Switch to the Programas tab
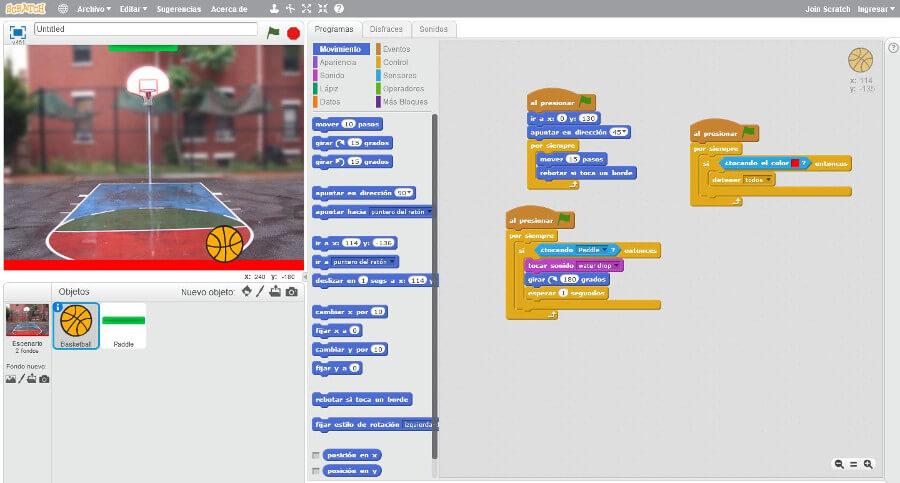The width and height of the screenshot is (900, 483). (334, 29)
